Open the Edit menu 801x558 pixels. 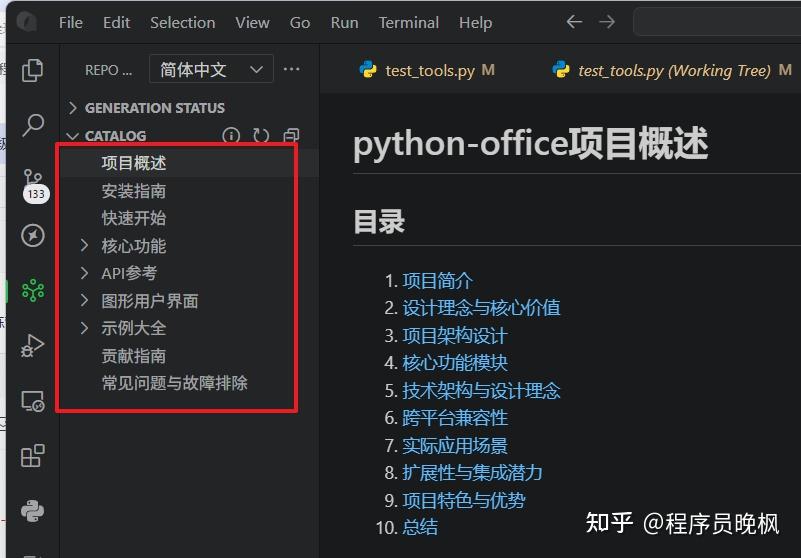pos(116,22)
